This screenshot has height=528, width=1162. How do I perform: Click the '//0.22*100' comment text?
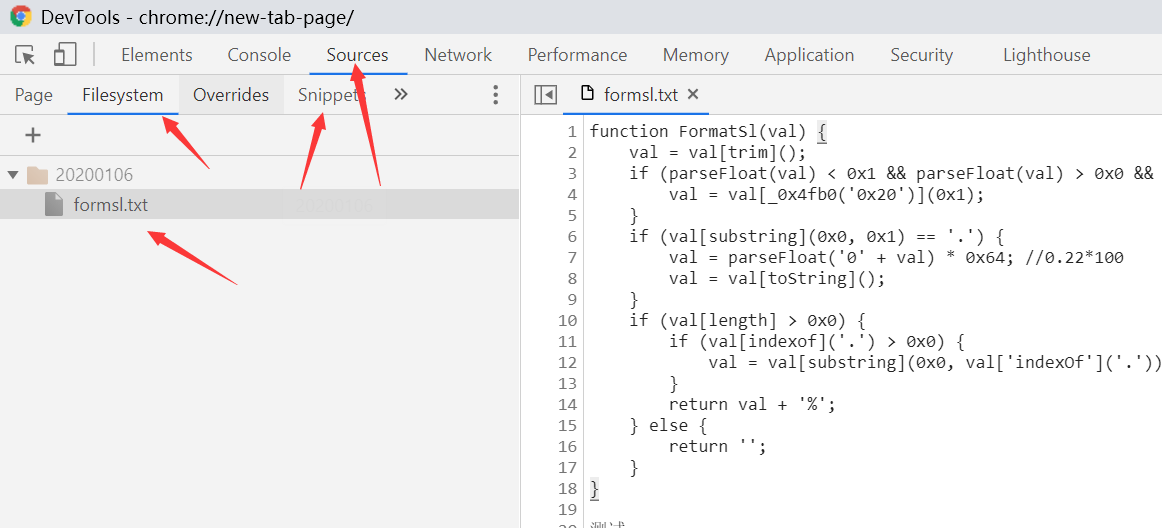tap(1075, 258)
